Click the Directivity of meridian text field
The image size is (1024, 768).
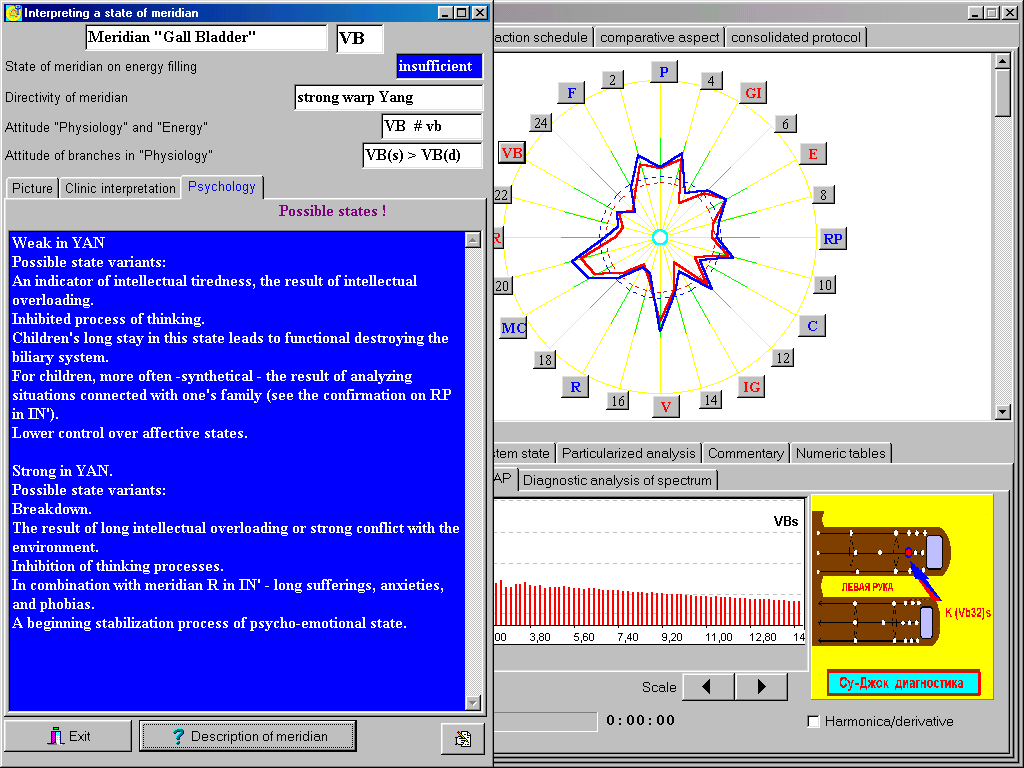click(x=388, y=98)
